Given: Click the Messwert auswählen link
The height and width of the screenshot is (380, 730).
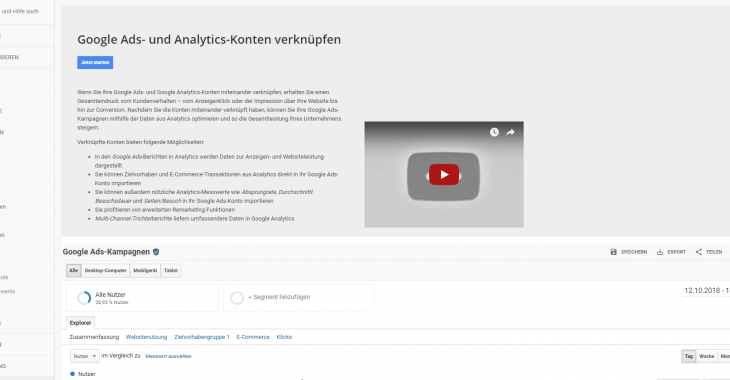Looking at the screenshot, I should (169, 356).
